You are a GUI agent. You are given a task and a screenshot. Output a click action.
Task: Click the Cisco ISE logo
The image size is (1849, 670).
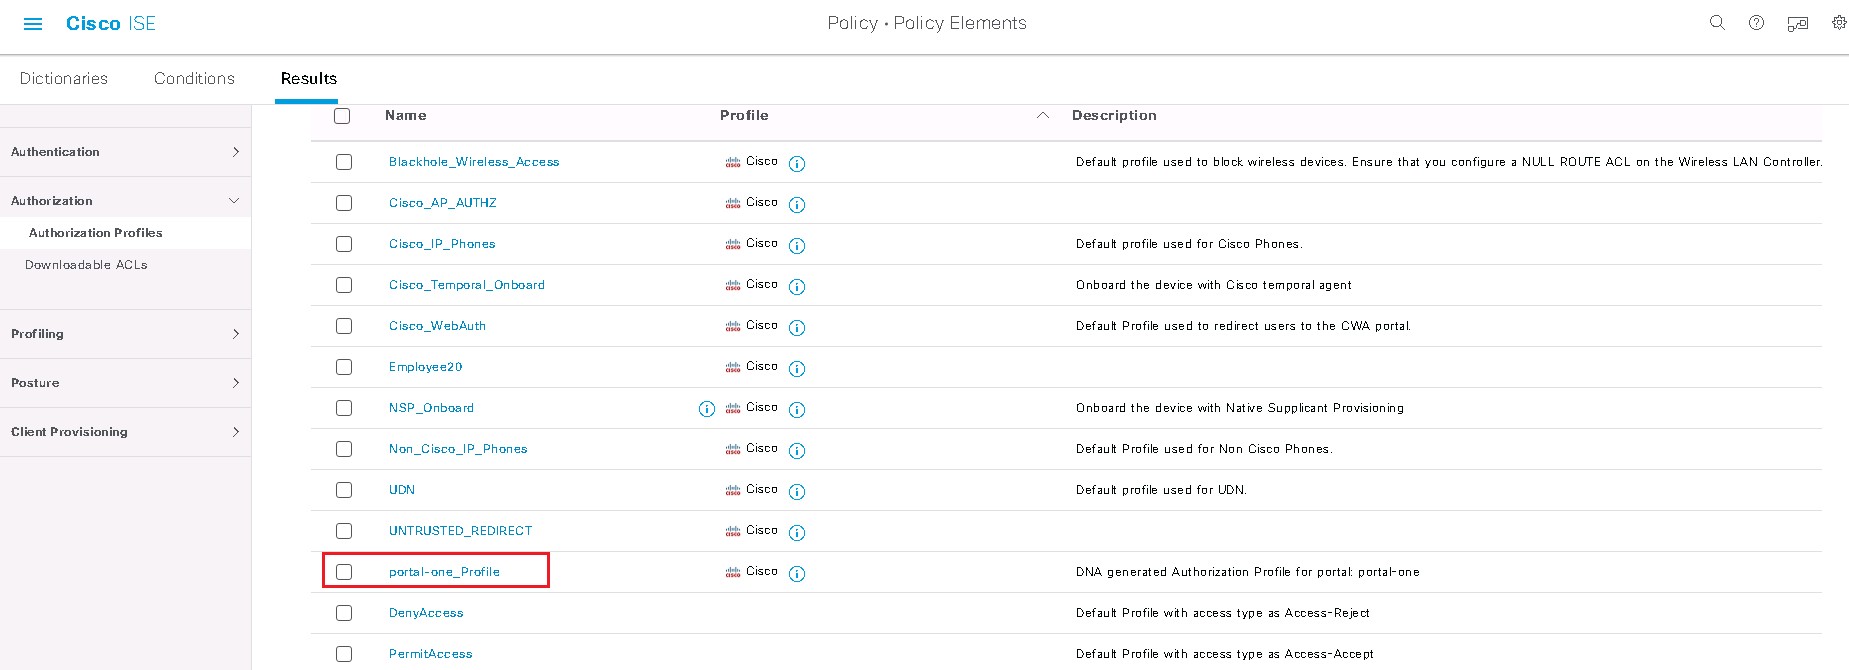[111, 23]
